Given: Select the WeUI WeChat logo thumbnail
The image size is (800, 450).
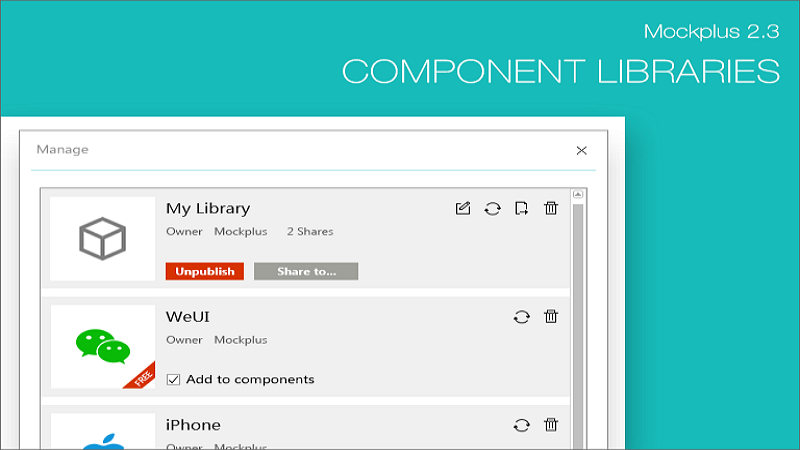Looking at the screenshot, I should coord(102,346).
